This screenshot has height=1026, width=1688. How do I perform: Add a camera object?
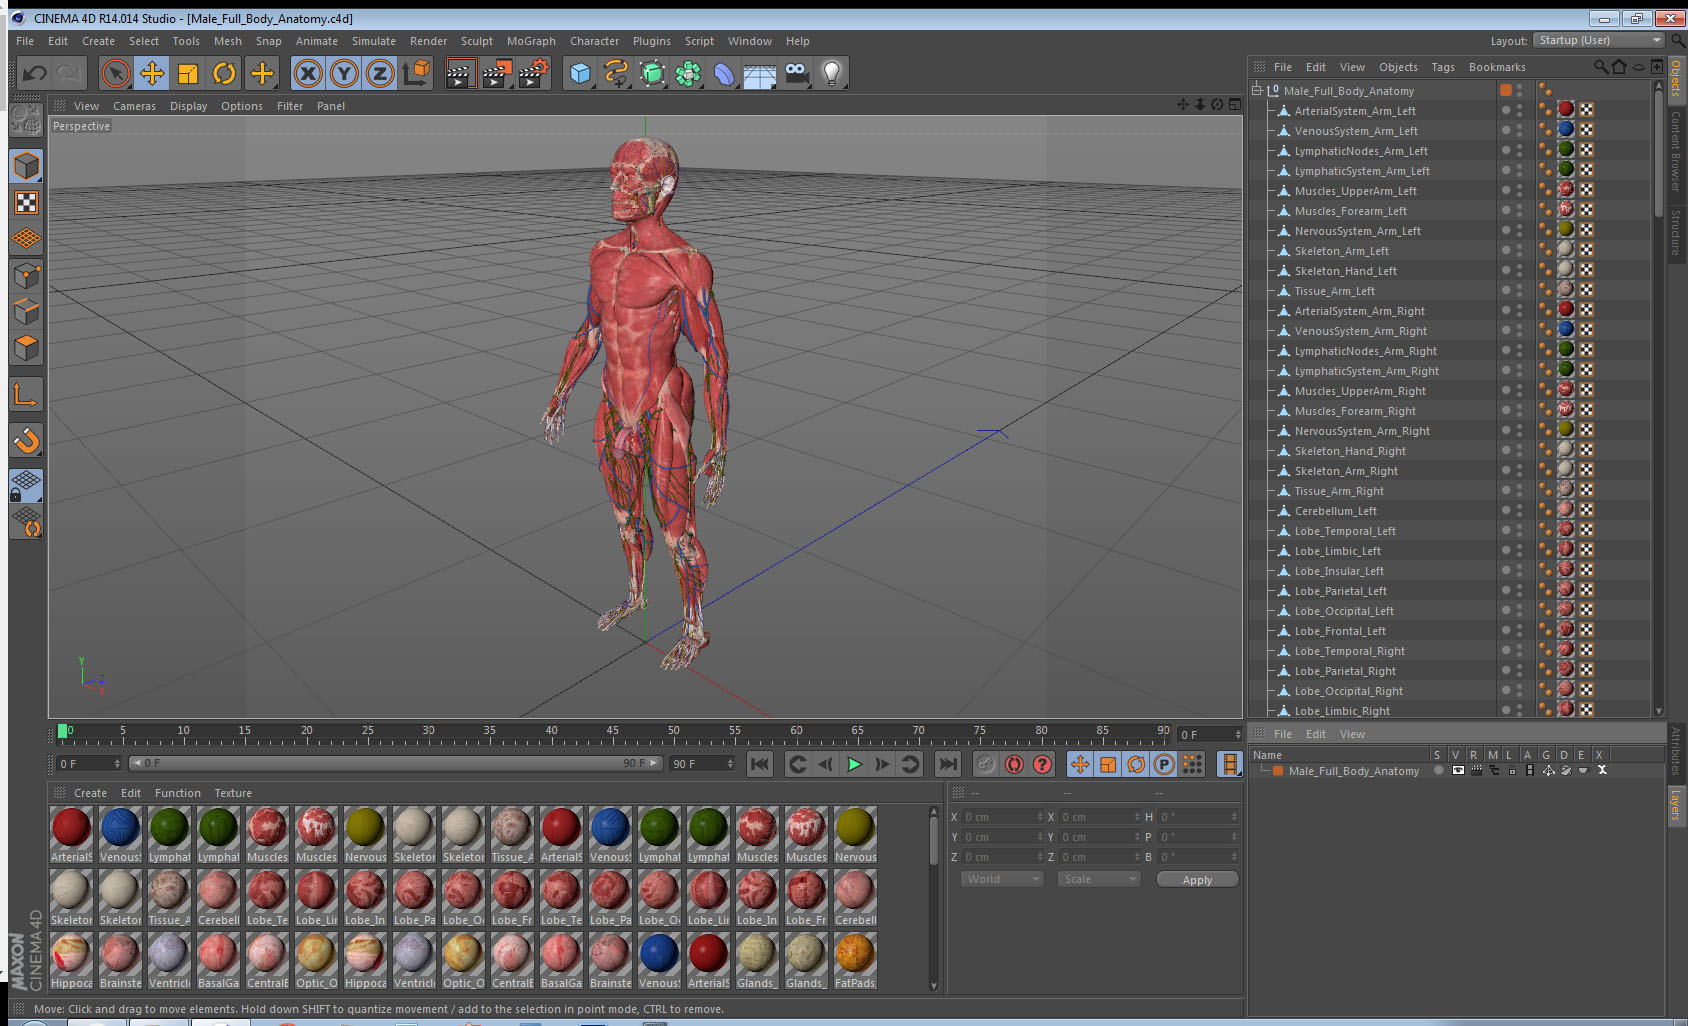click(796, 73)
